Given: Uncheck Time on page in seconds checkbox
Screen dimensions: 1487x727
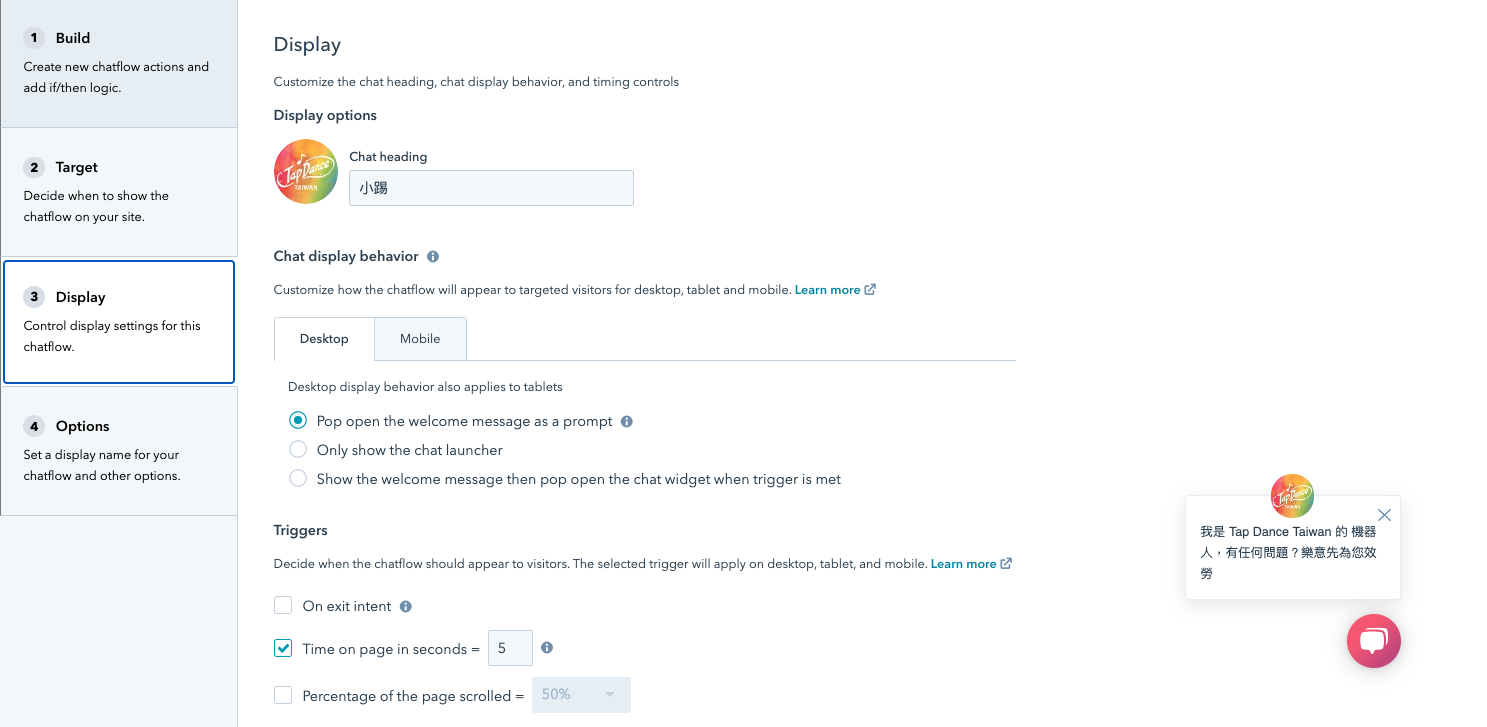Looking at the screenshot, I should [283, 649].
